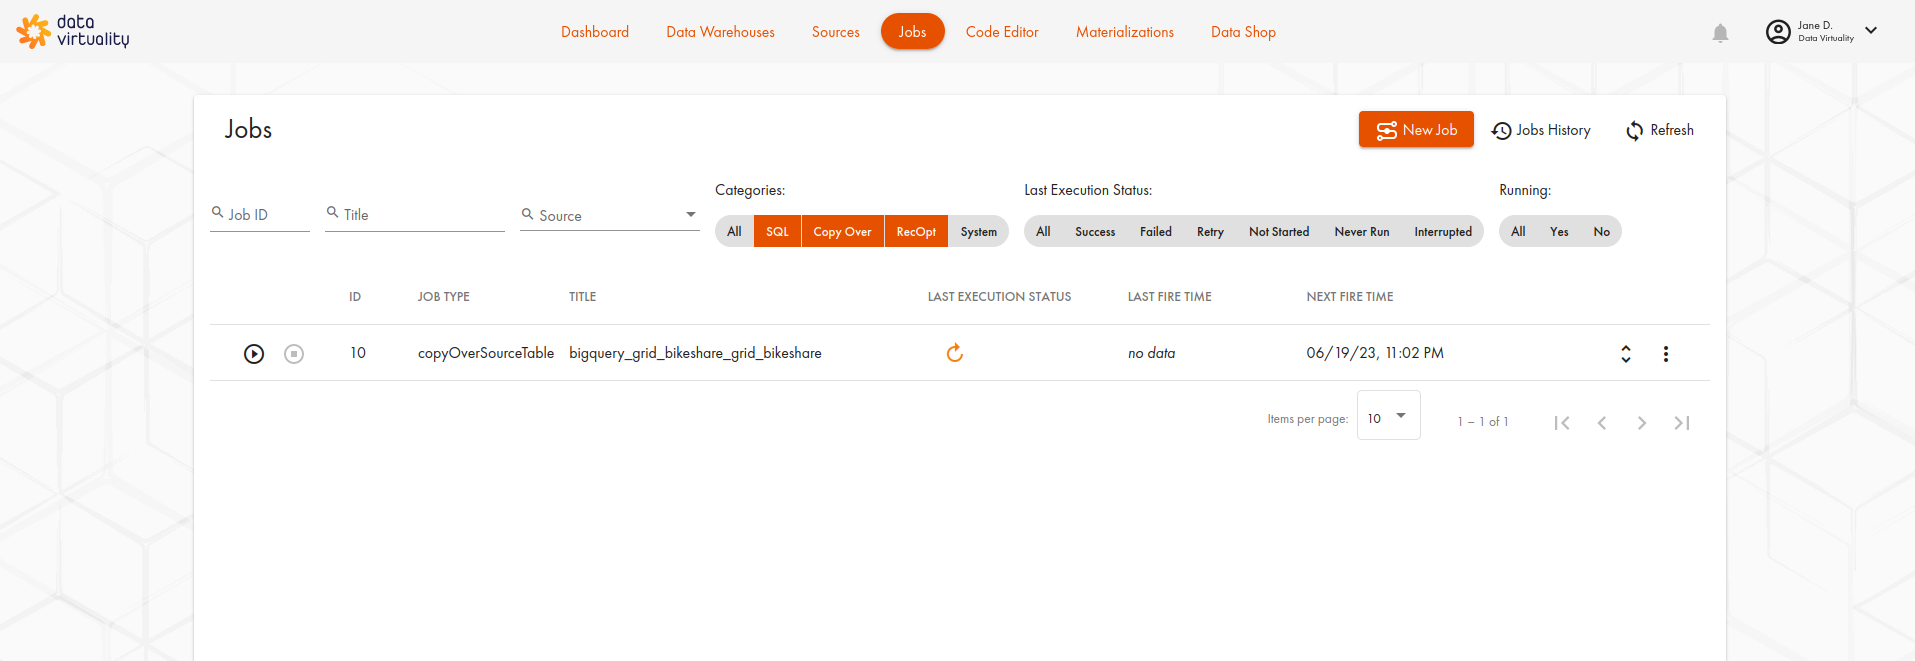The height and width of the screenshot is (661, 1915).
Task: Open the three-dot menu for job 10
Action: pyautogui.click(x=1666, y=354)
